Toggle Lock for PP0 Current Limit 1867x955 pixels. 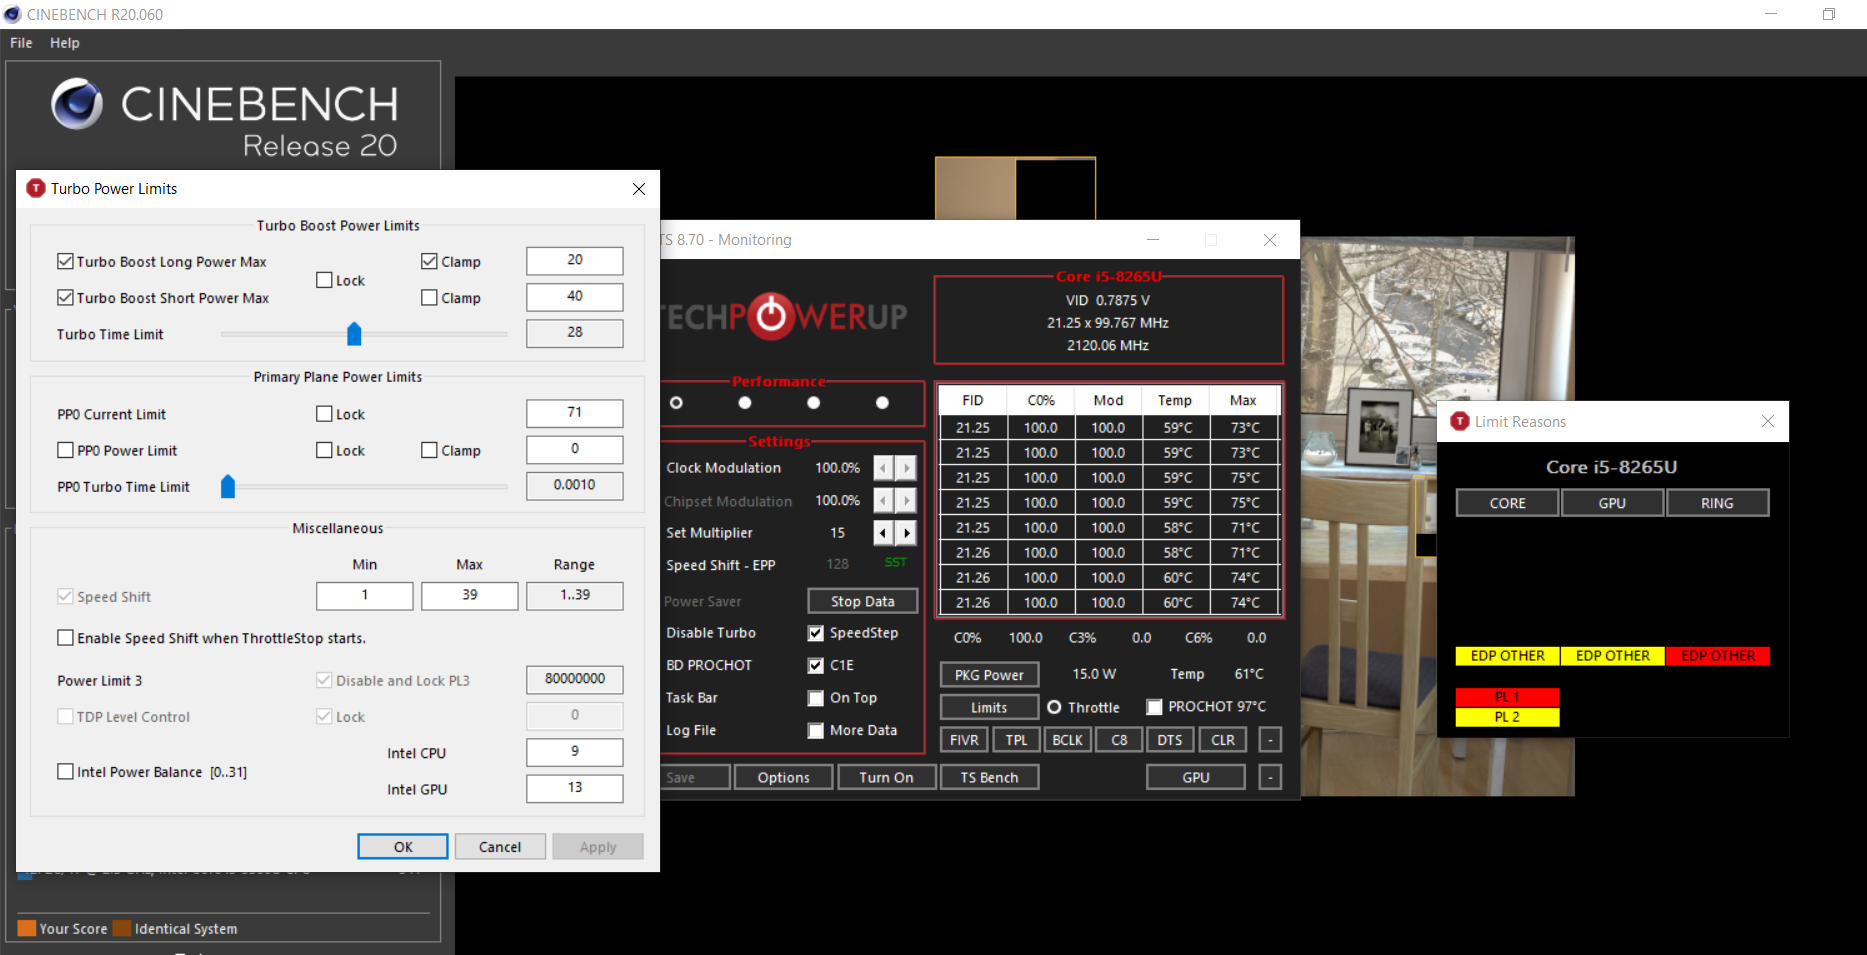[x=324, y=413]
